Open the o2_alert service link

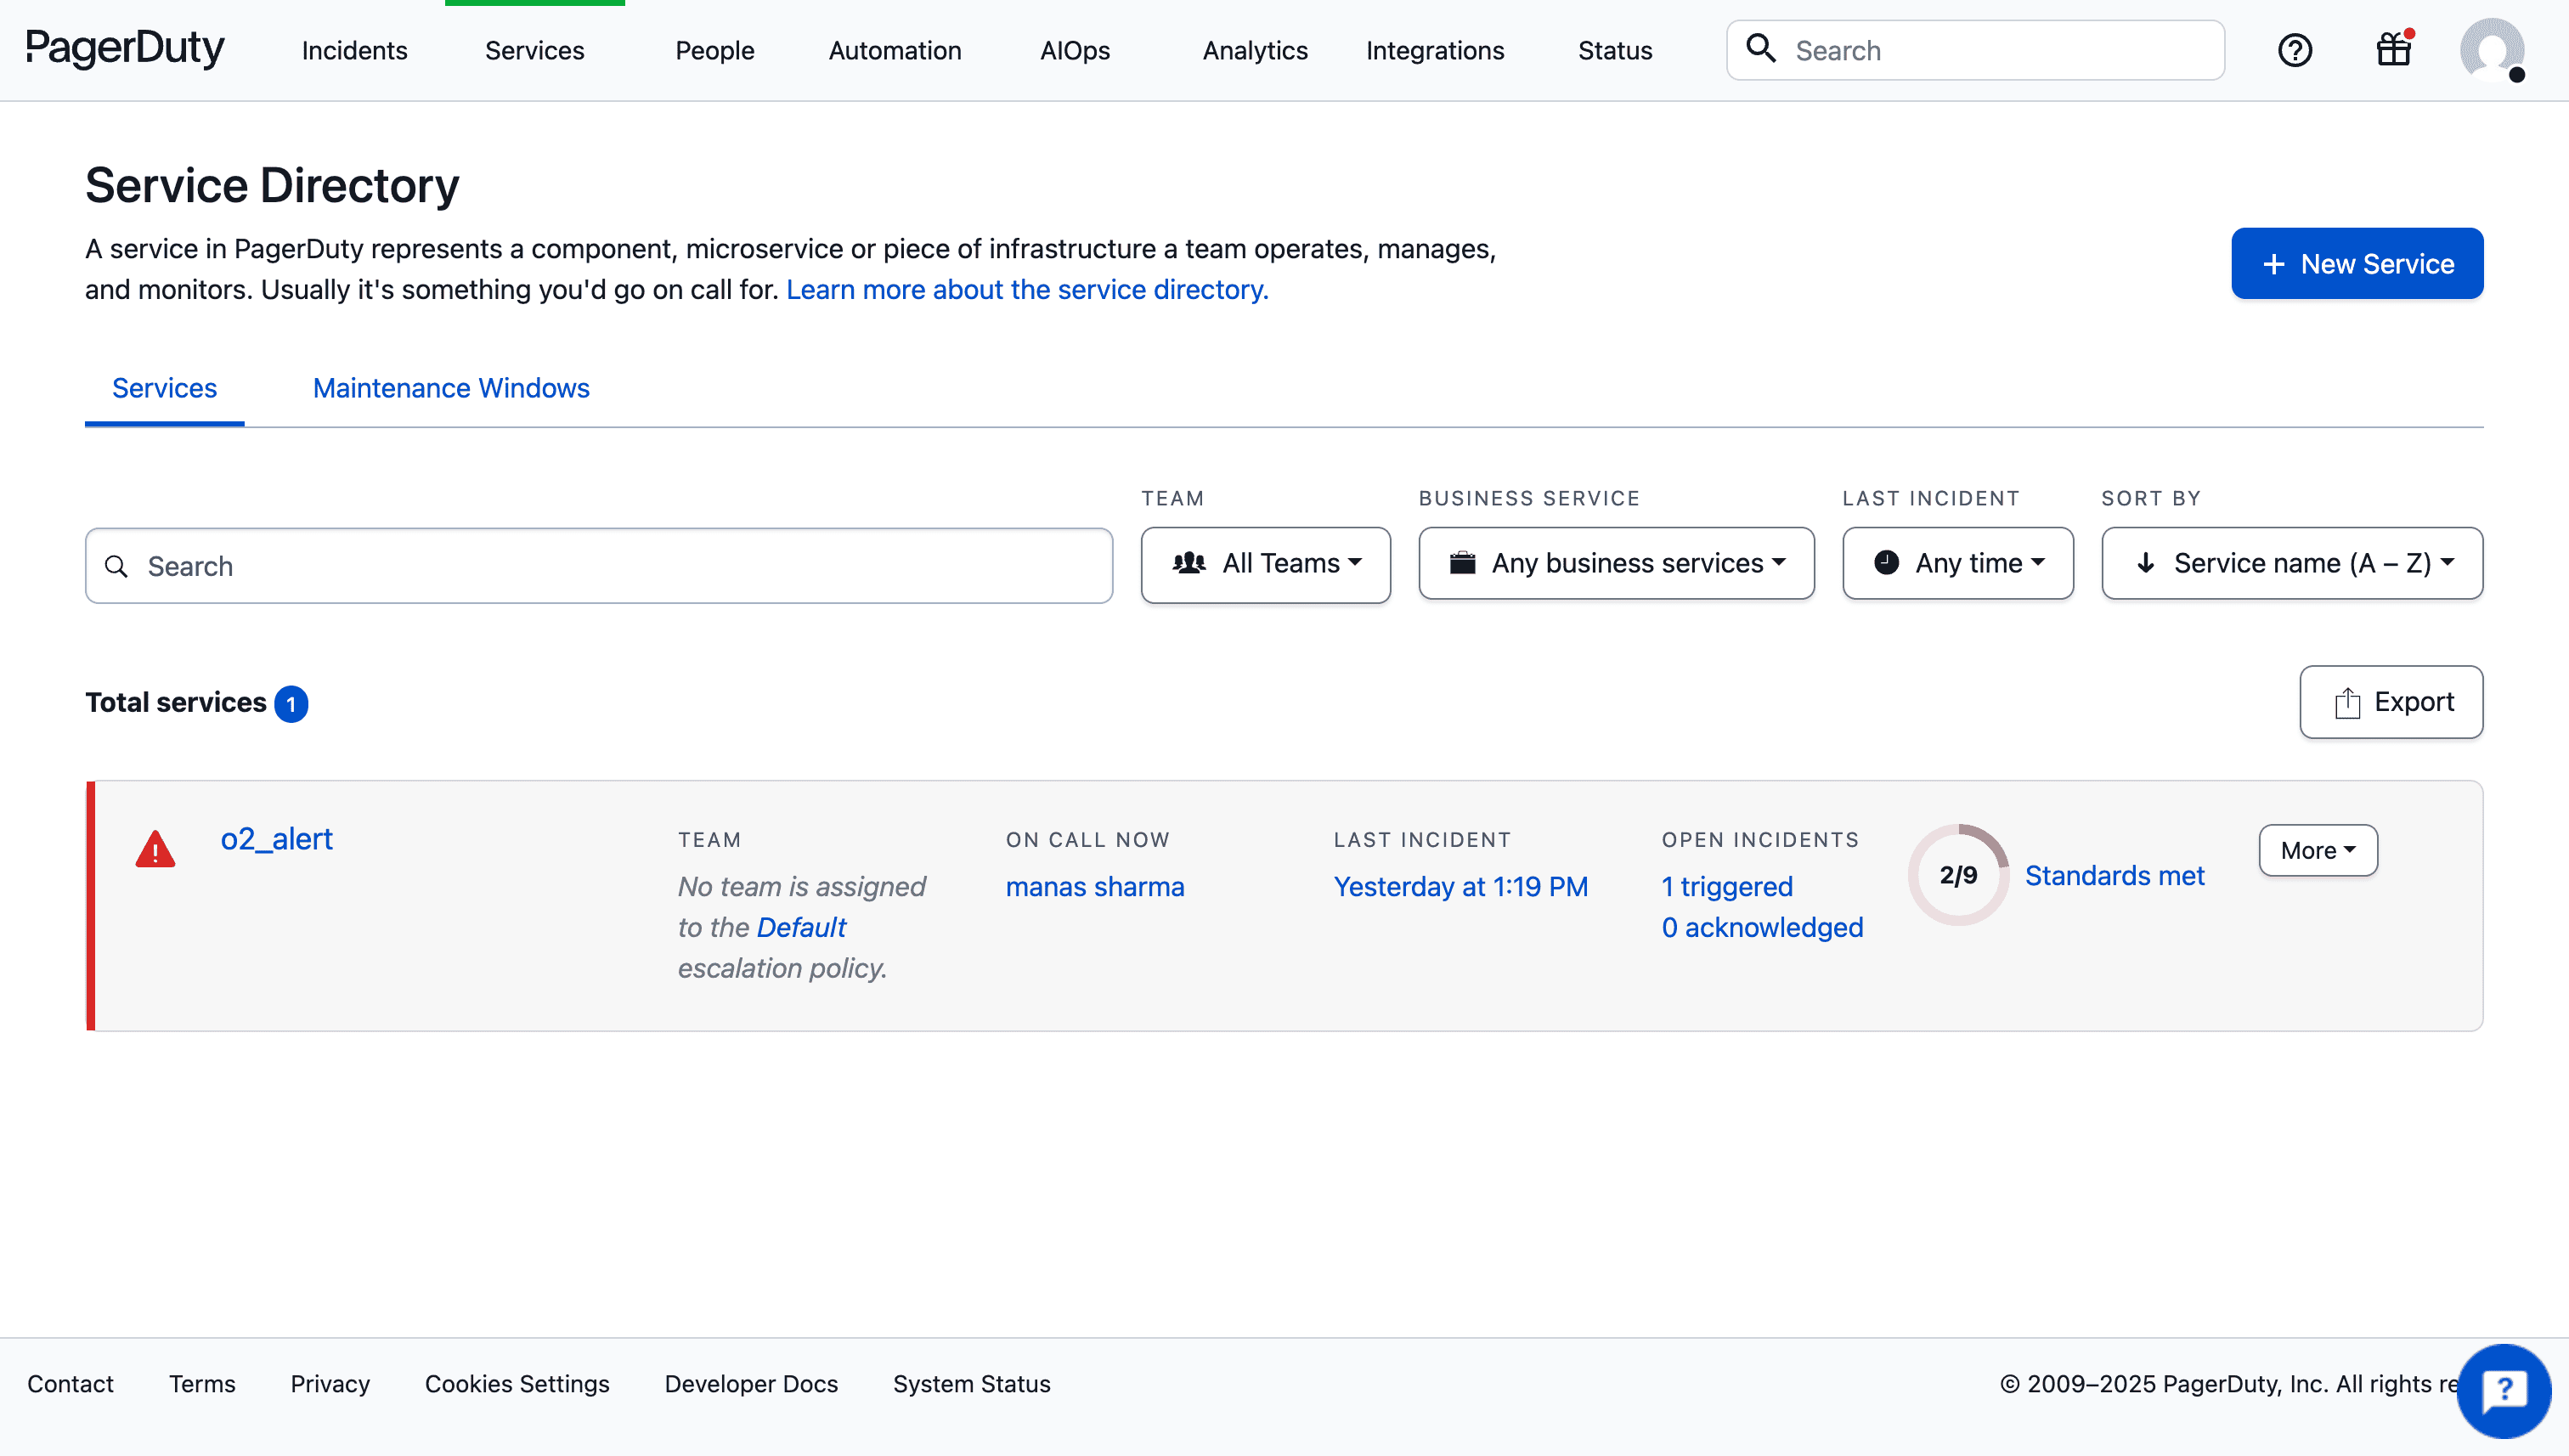click(x=276, y=839)
